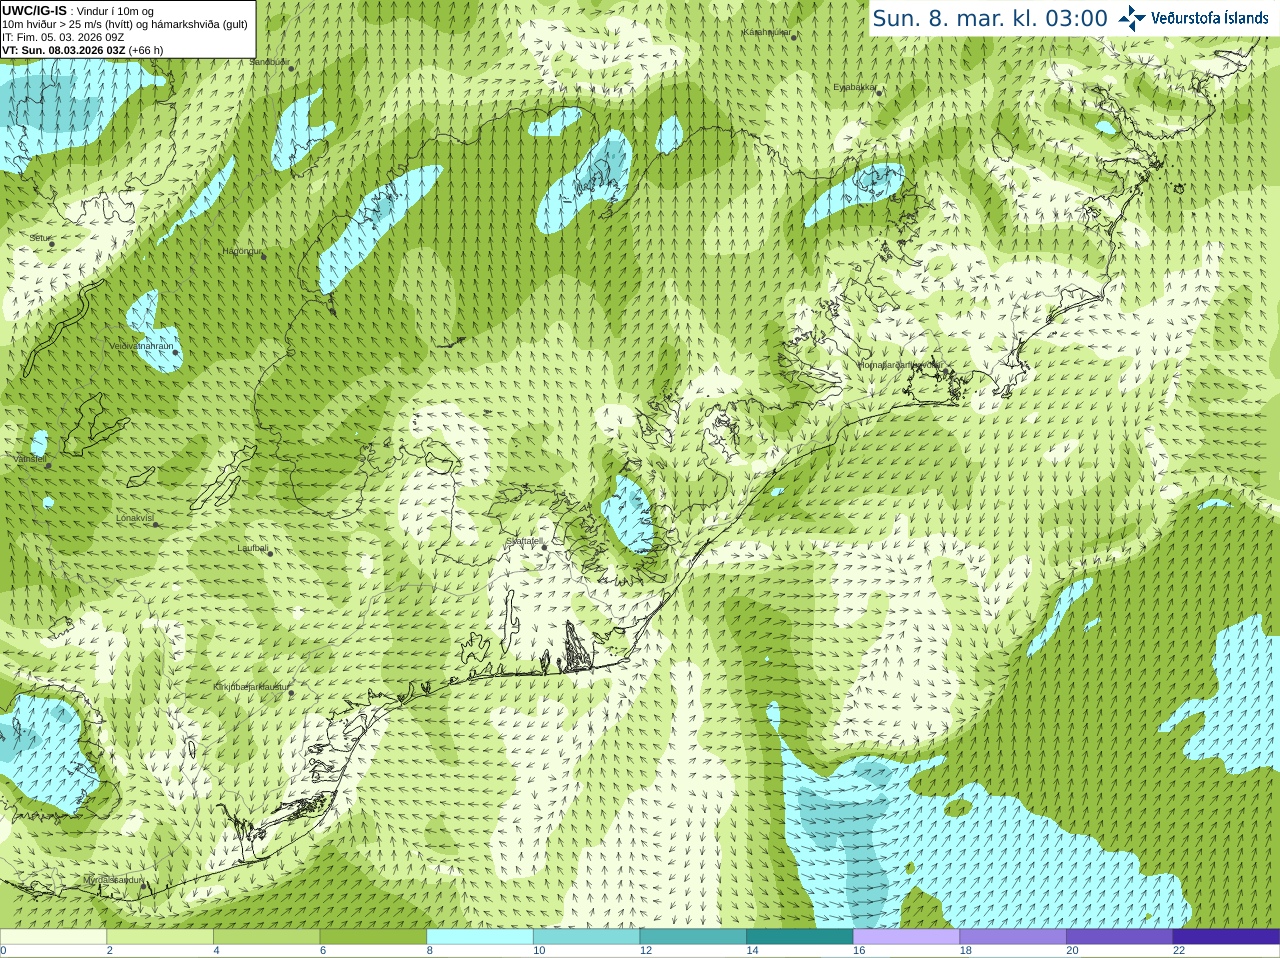Screen dimensions: 1280x958
Task: Click the Kirkjubæjarklaustur station label
Action: tap(251, 687)
